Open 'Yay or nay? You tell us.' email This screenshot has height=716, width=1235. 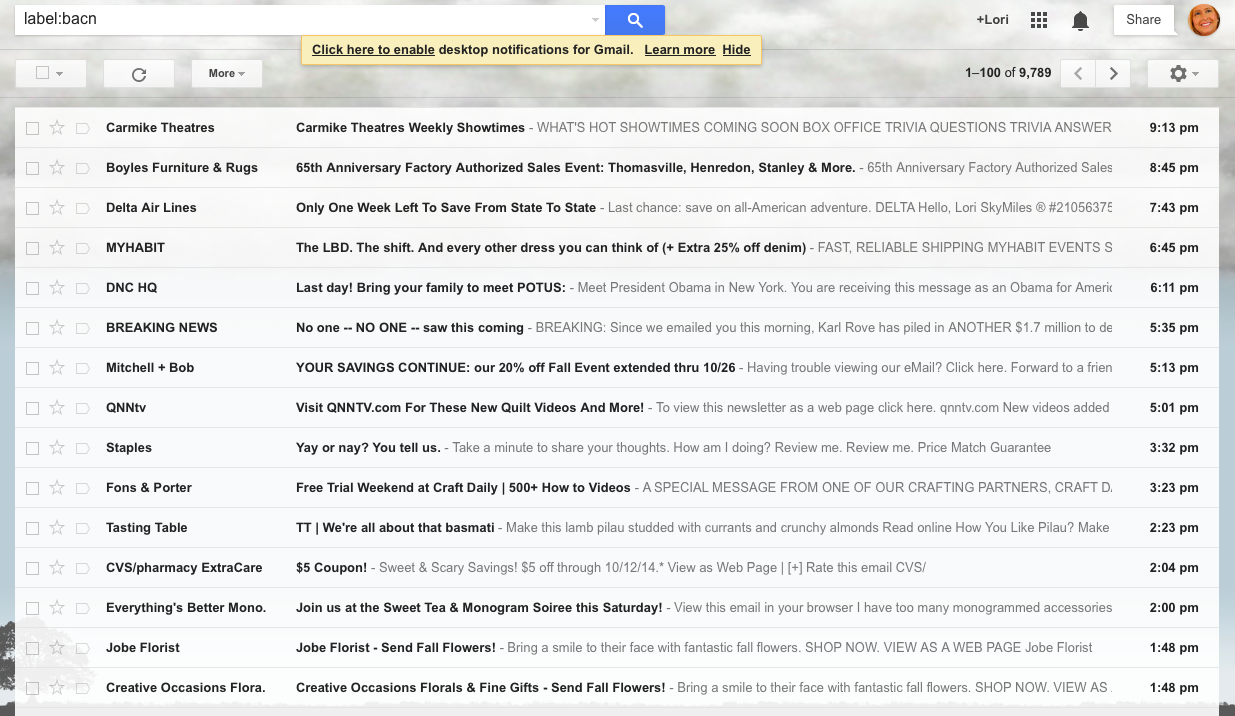point(368,447)
